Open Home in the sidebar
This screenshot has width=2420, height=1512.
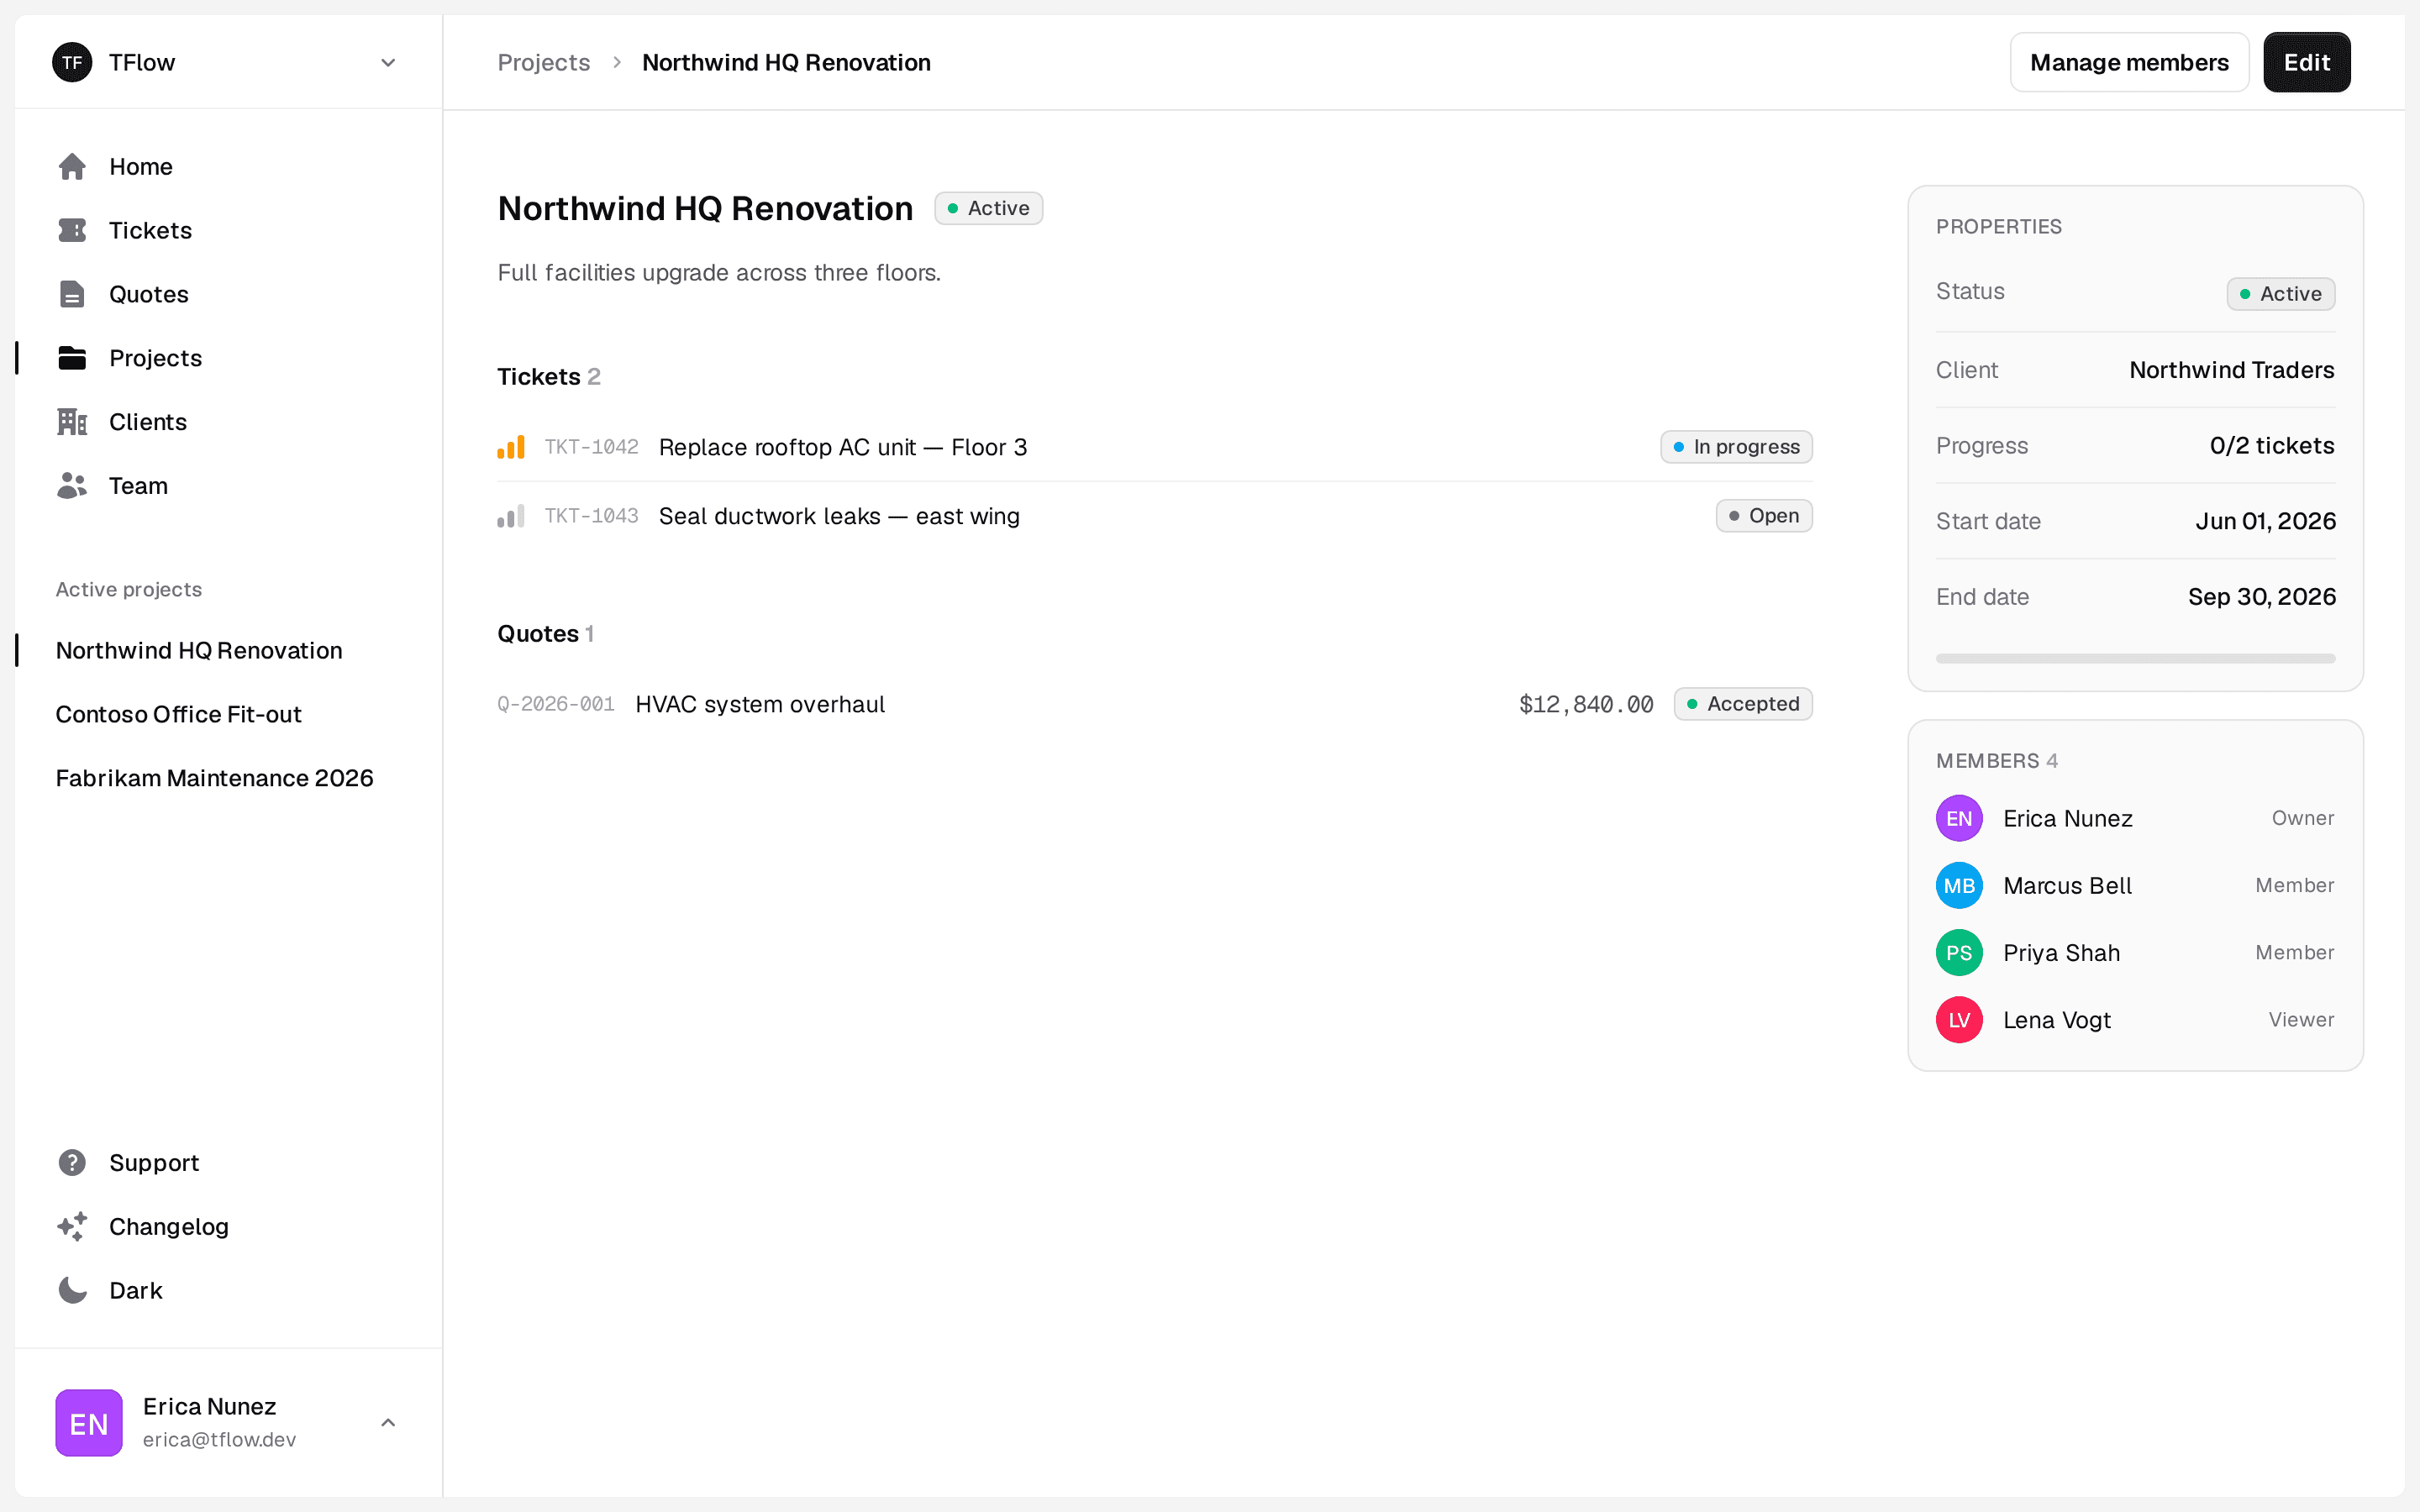coord(228,166)
